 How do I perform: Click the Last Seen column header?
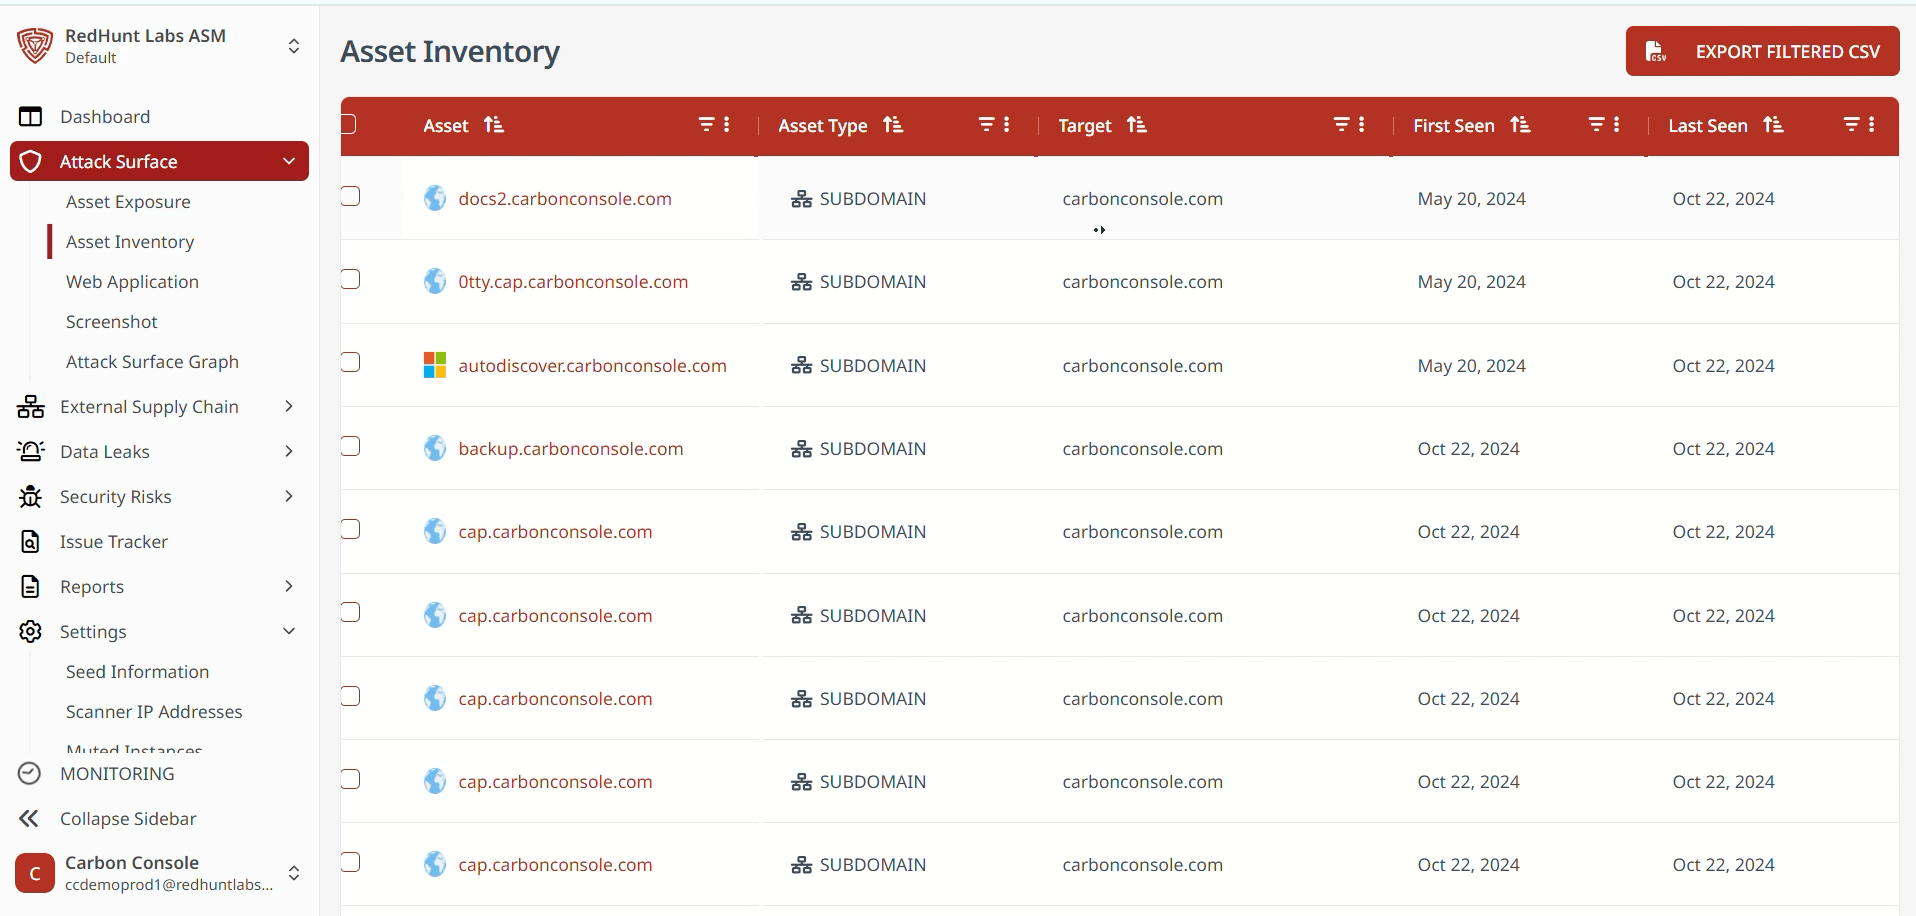1708,126
